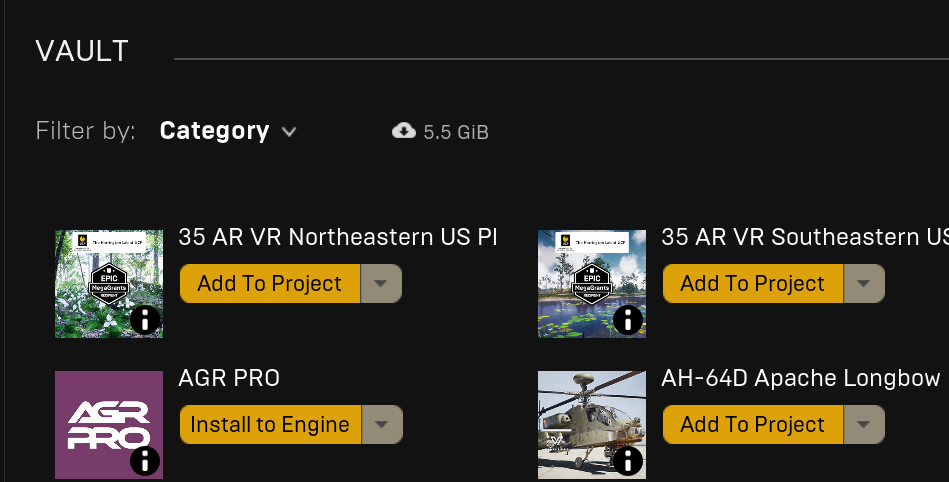Select the Apache helicopter thumbnail
The width and height of the screenshot is (949, 482).
pos(592,424)
